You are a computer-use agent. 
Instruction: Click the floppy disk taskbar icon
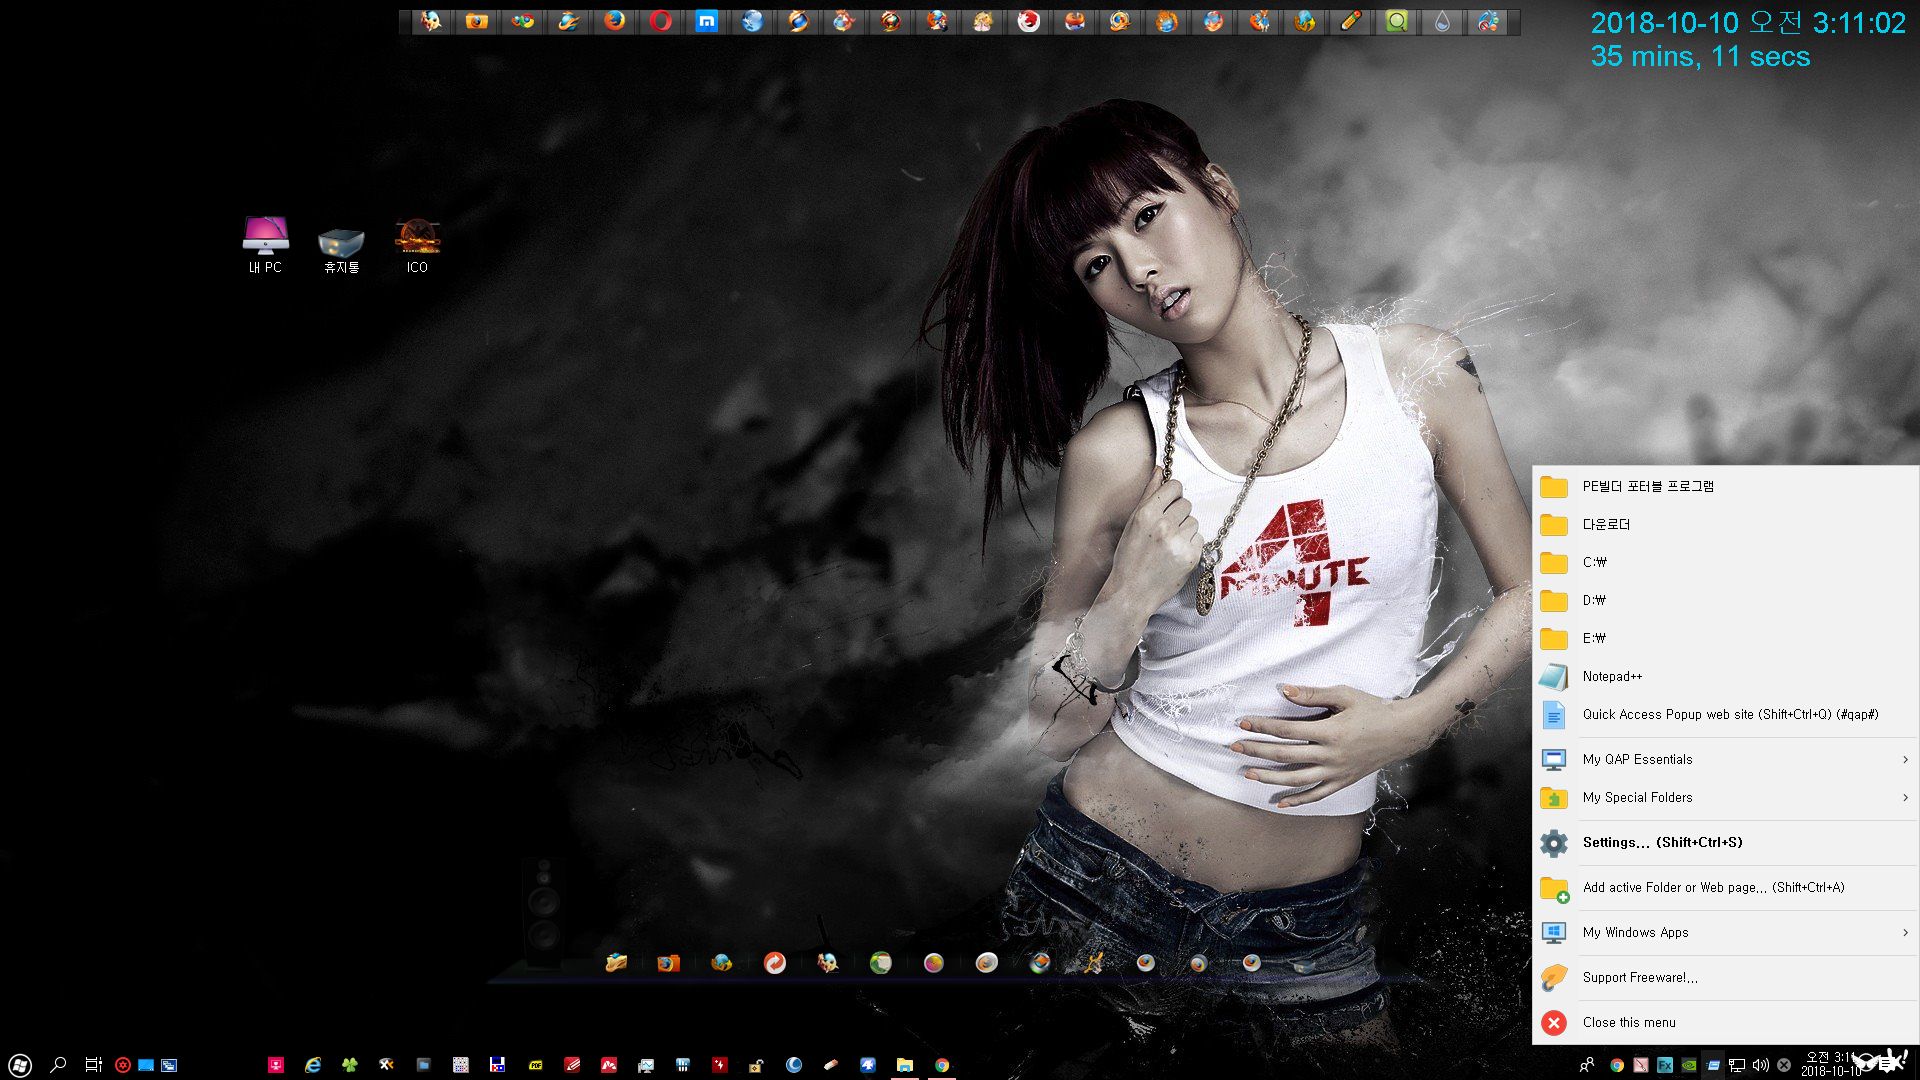click(497, 1065)
